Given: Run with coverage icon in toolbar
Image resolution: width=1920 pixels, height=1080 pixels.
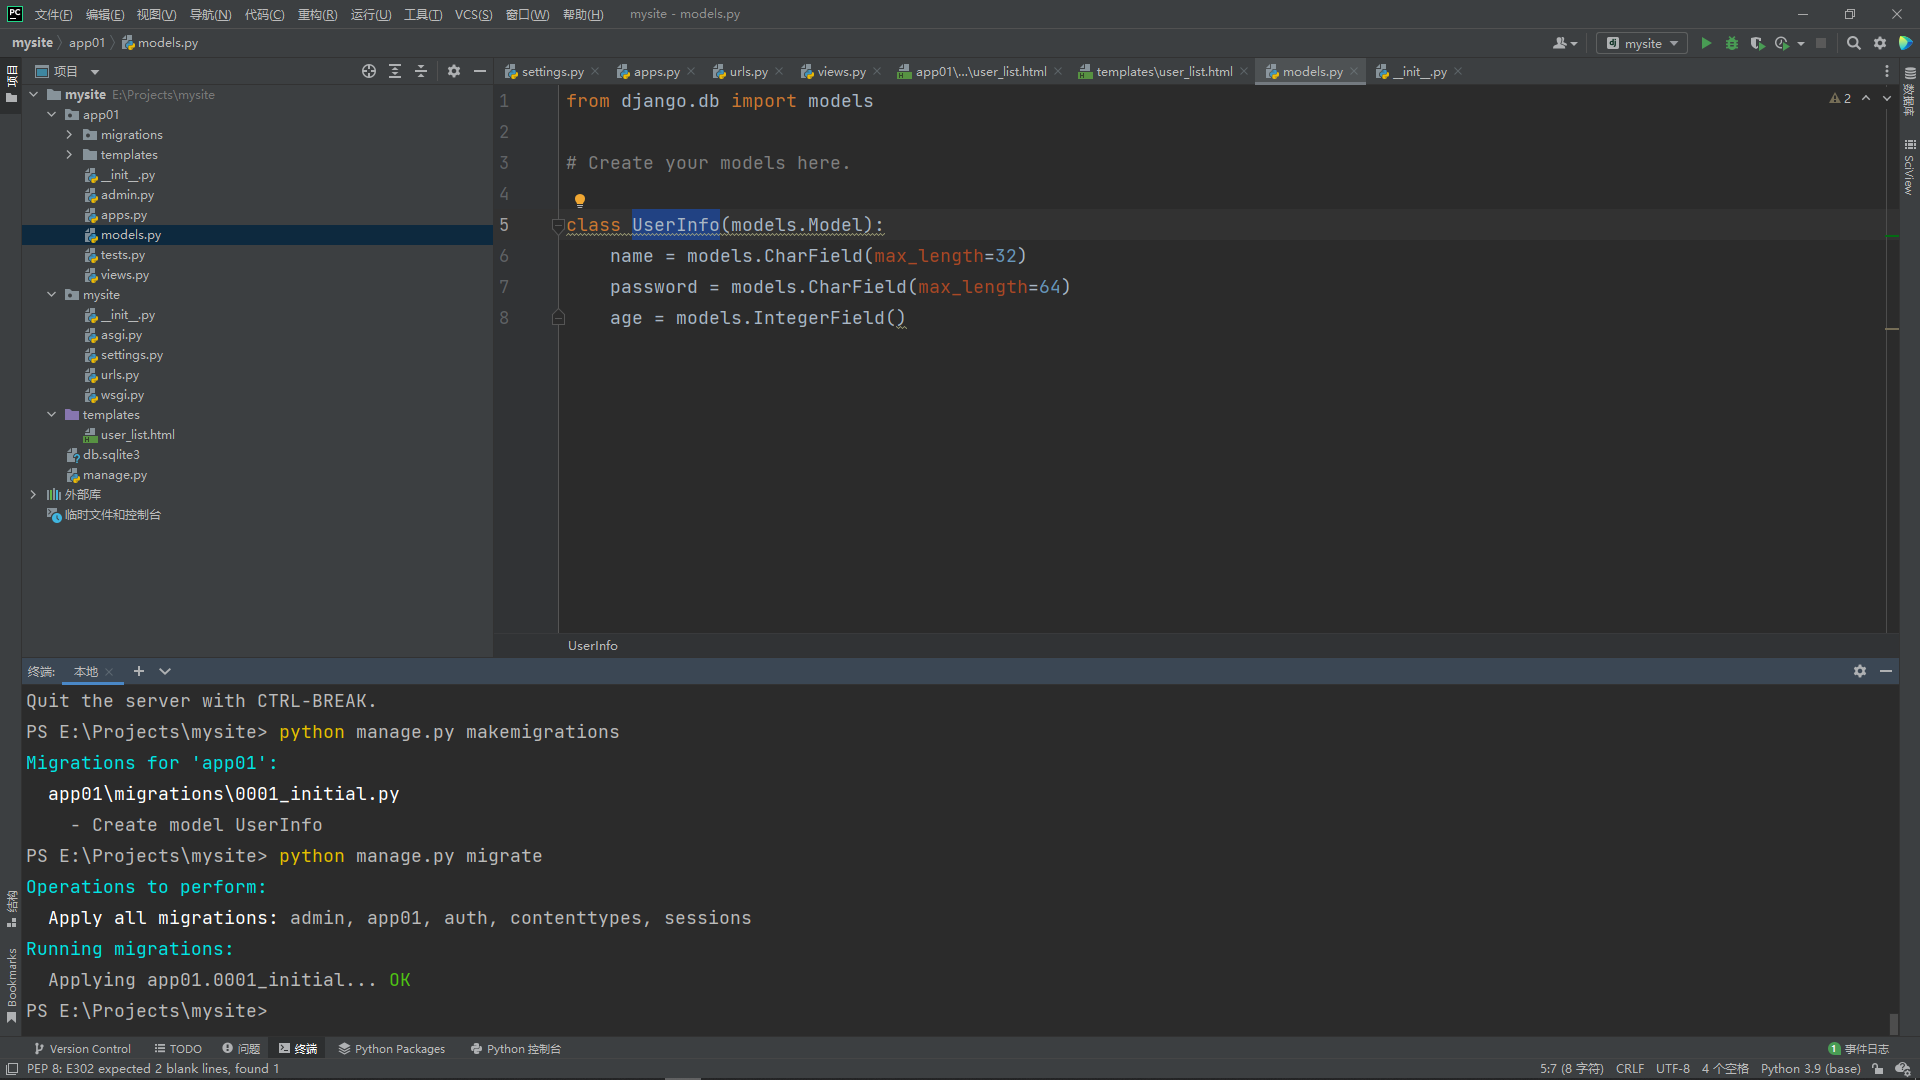Looking at the screenshot, I should tap(1757, 43).
